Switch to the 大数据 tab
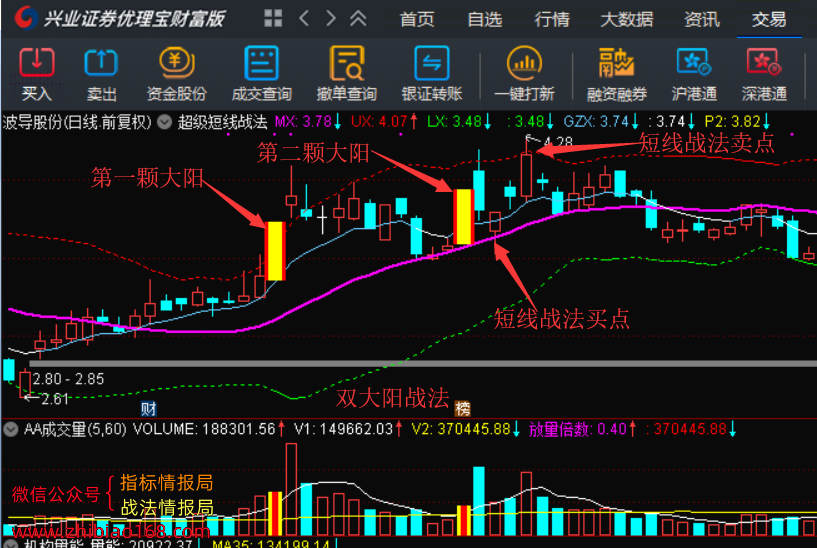The image size is (817, 548). [x=626, y=19]
